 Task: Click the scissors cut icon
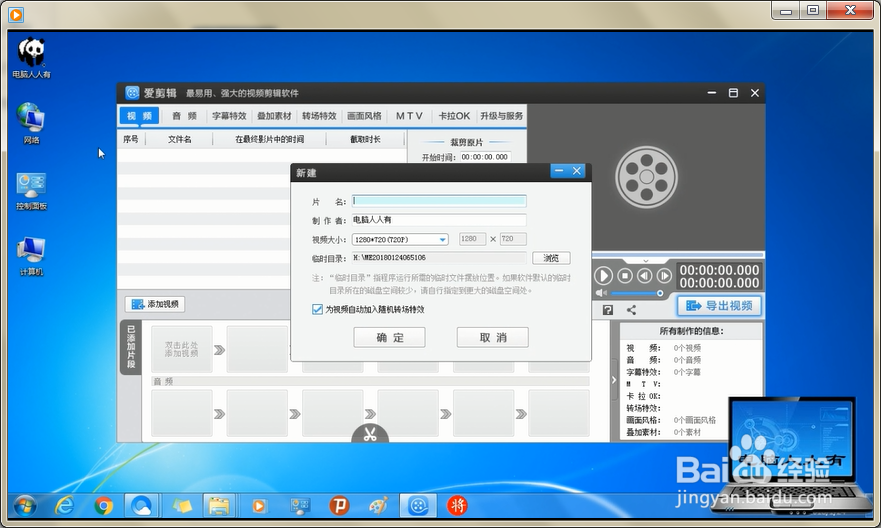pos(370,434)
